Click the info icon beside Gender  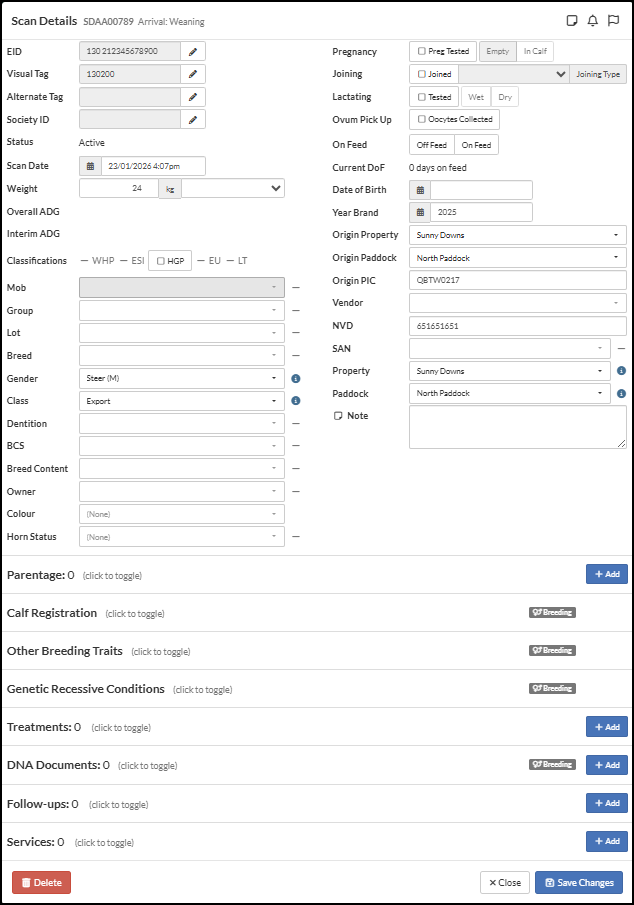point(296,379)
